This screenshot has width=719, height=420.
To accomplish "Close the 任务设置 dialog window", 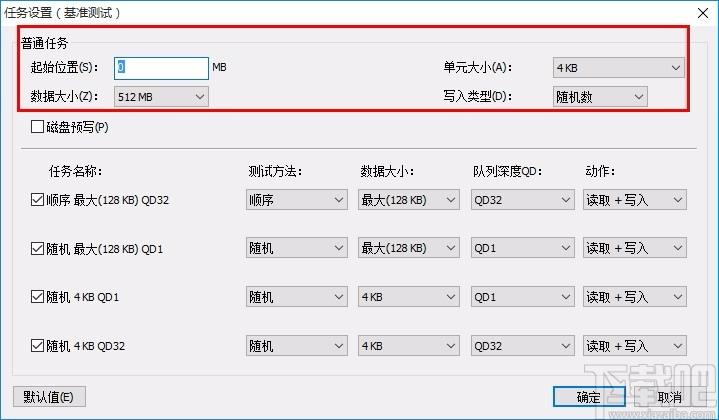I will [x=702, y=13].
